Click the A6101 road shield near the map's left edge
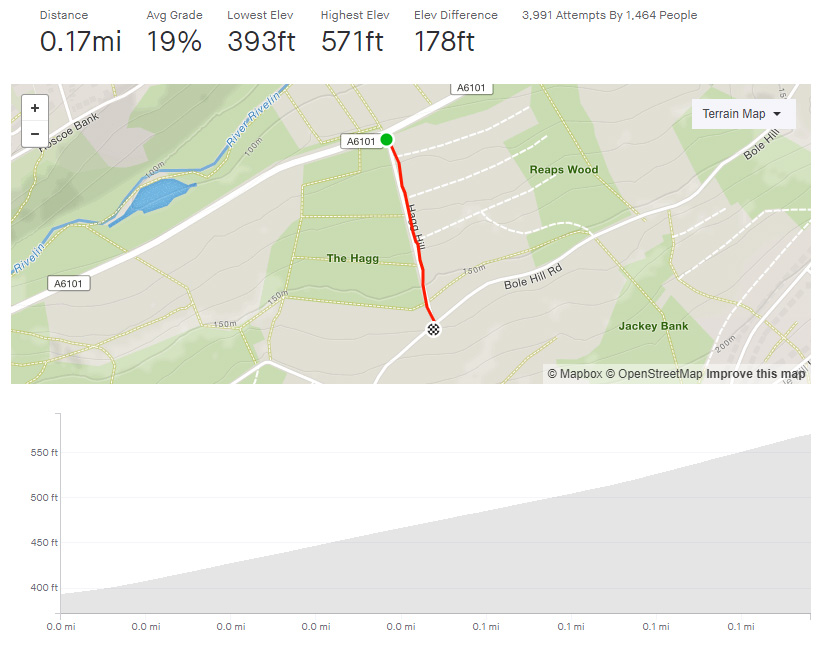This screenshot has height=652, width=830. [x=69, y=284]
